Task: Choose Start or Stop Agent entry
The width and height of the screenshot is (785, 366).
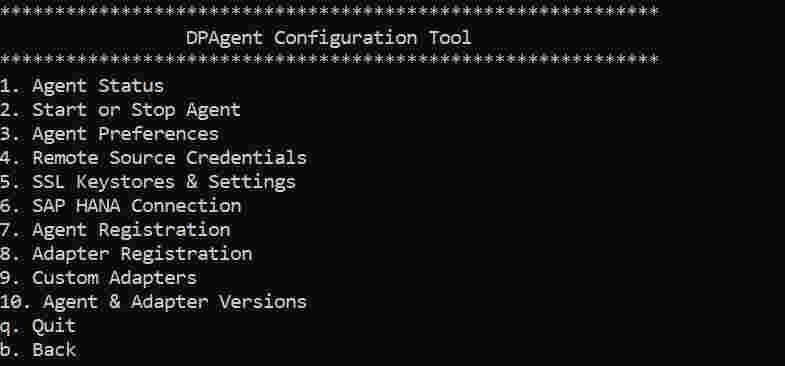Action: (x=121, y=110)
